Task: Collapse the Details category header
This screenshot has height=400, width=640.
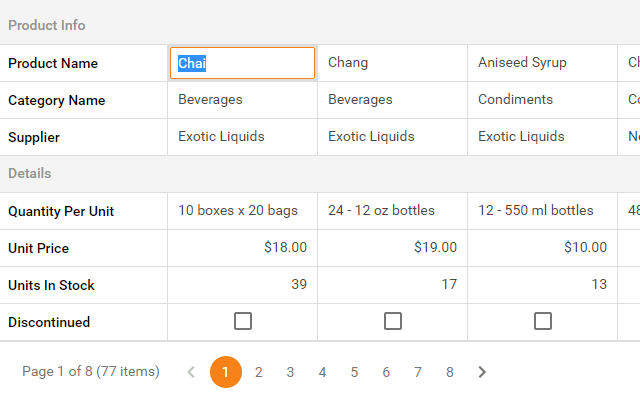Action: pos(30,173)
